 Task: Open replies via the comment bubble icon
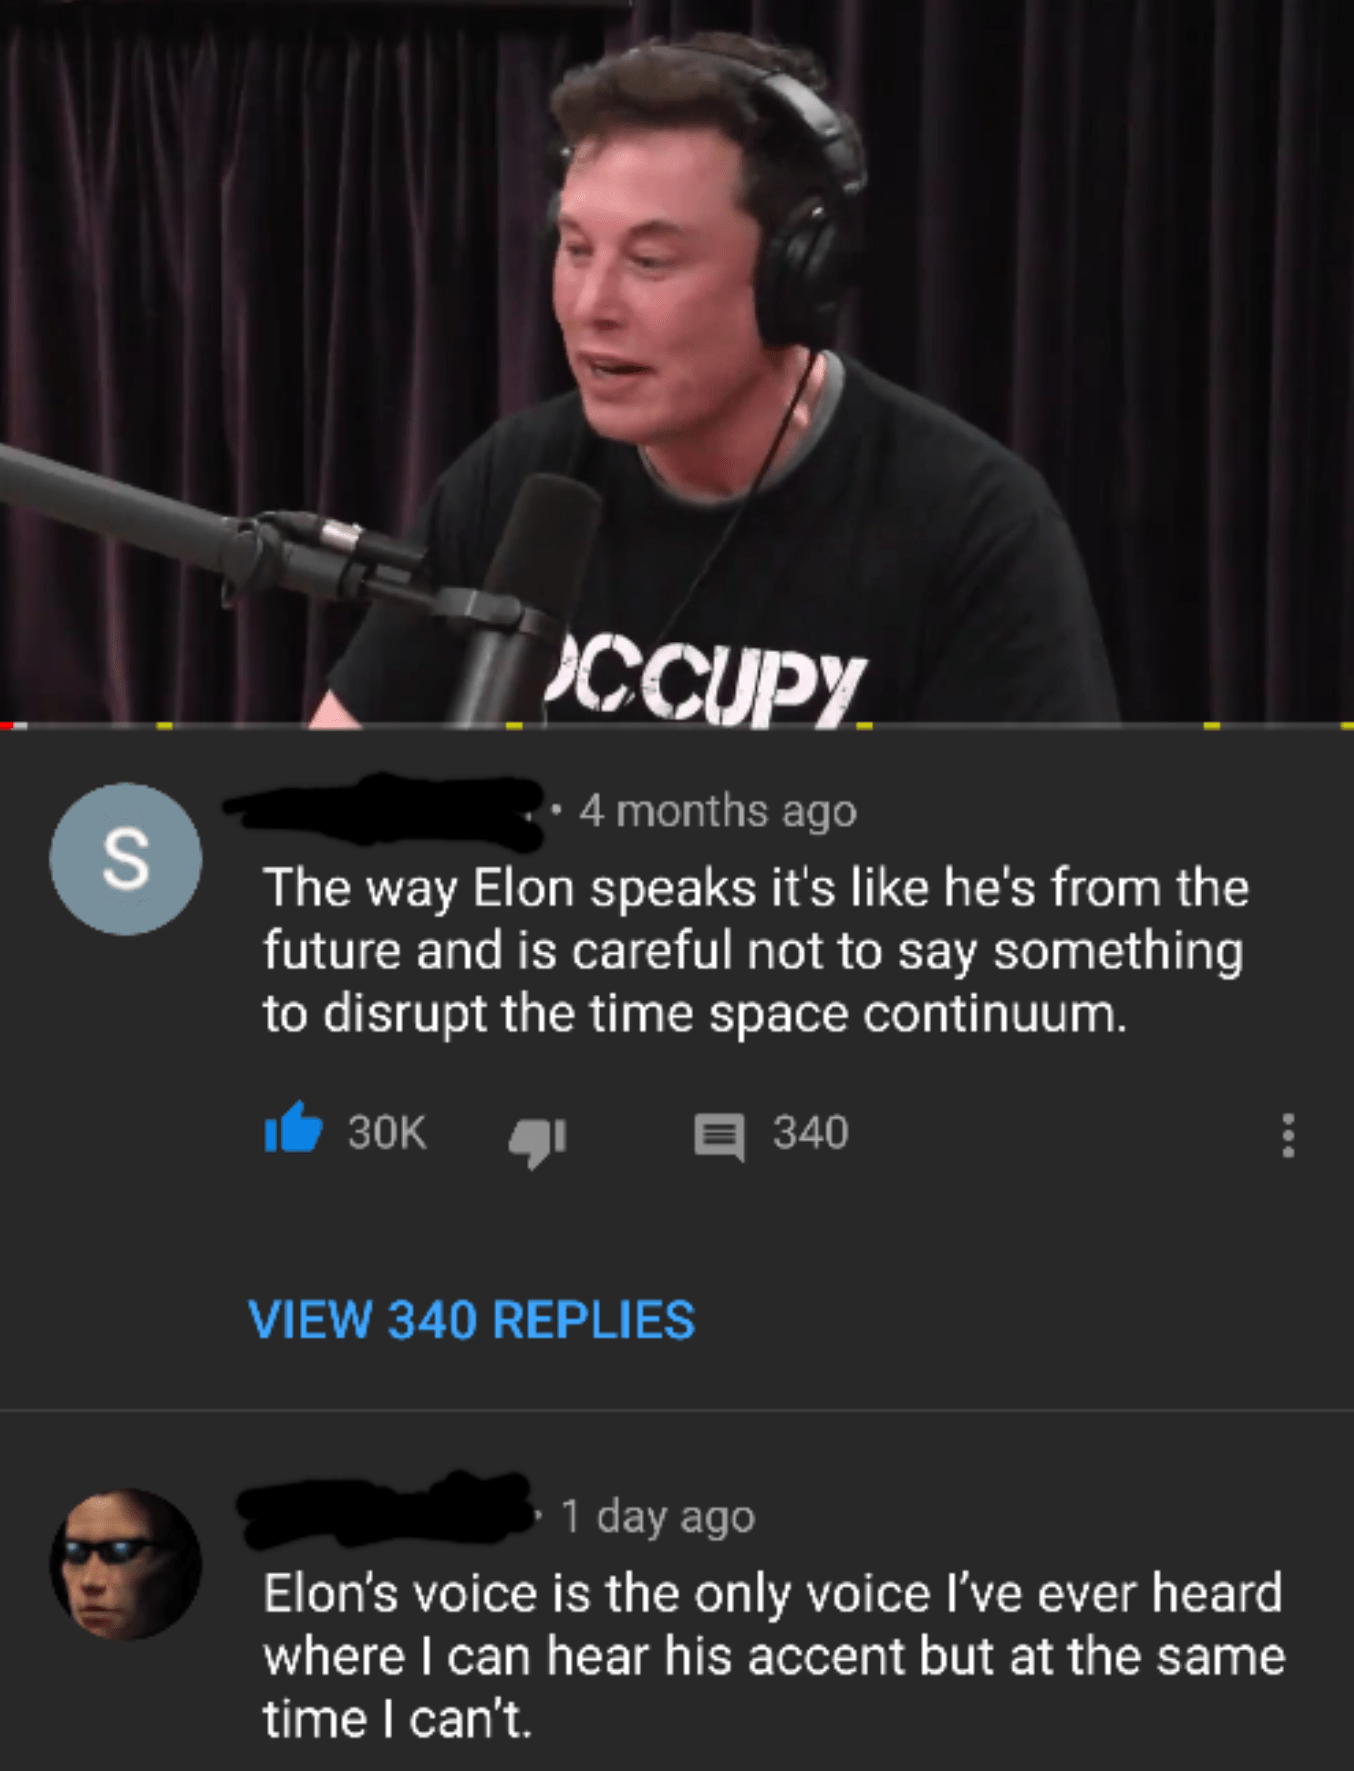(720, 1137)
